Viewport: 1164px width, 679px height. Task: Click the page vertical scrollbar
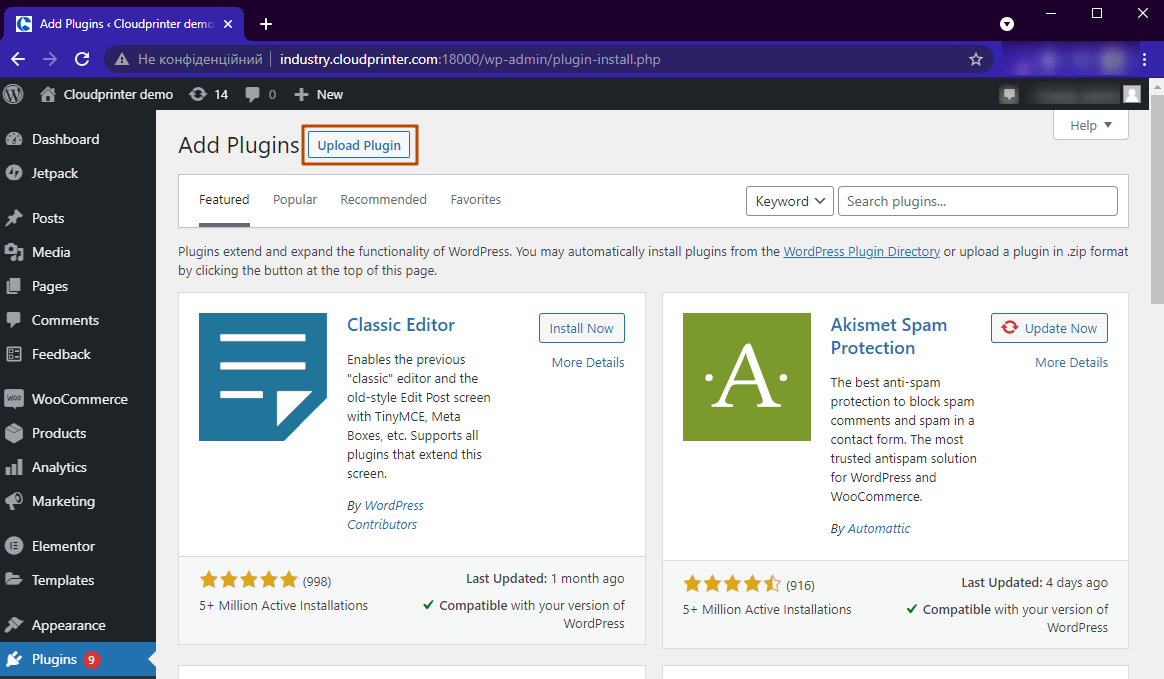1157,200
